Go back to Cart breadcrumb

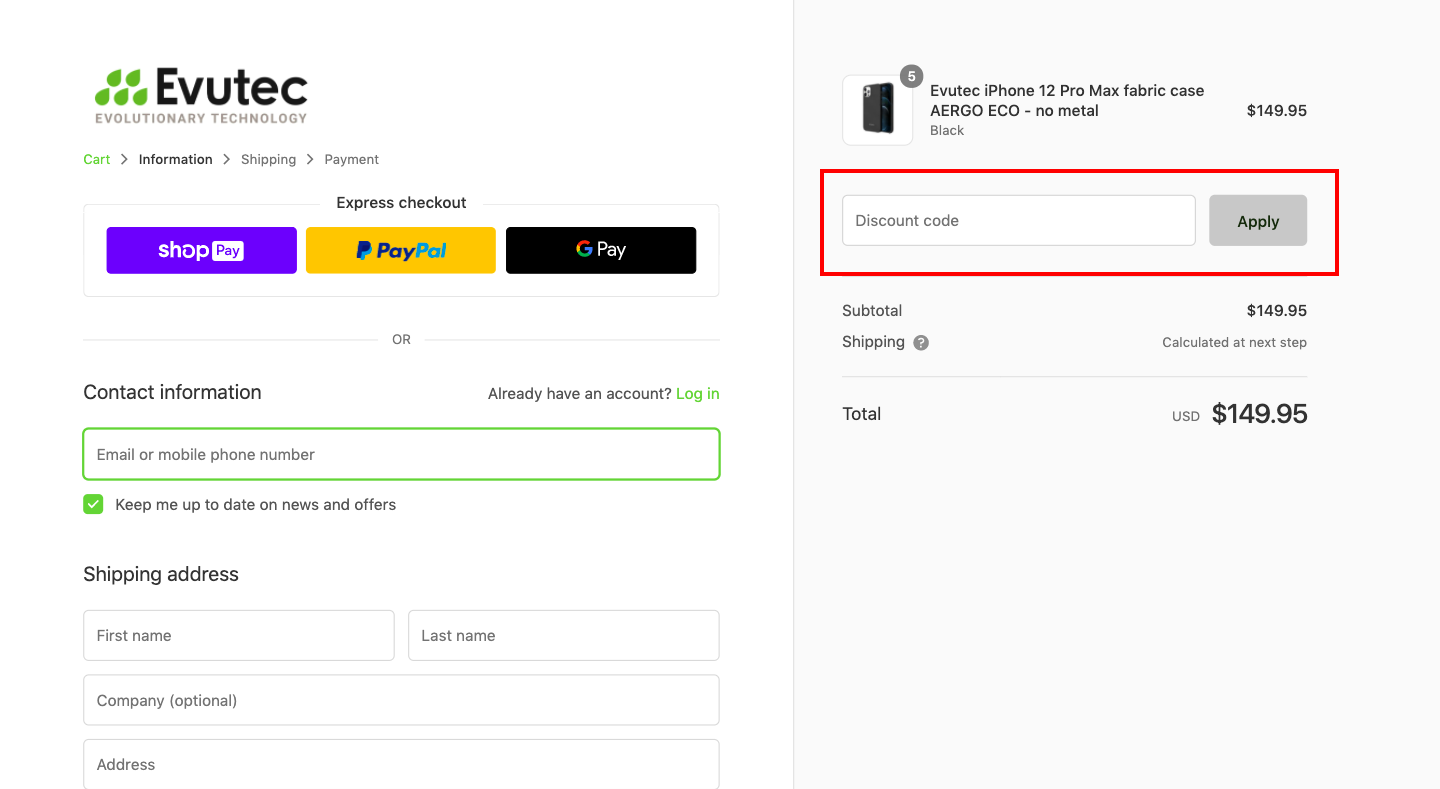coord(97,159)
